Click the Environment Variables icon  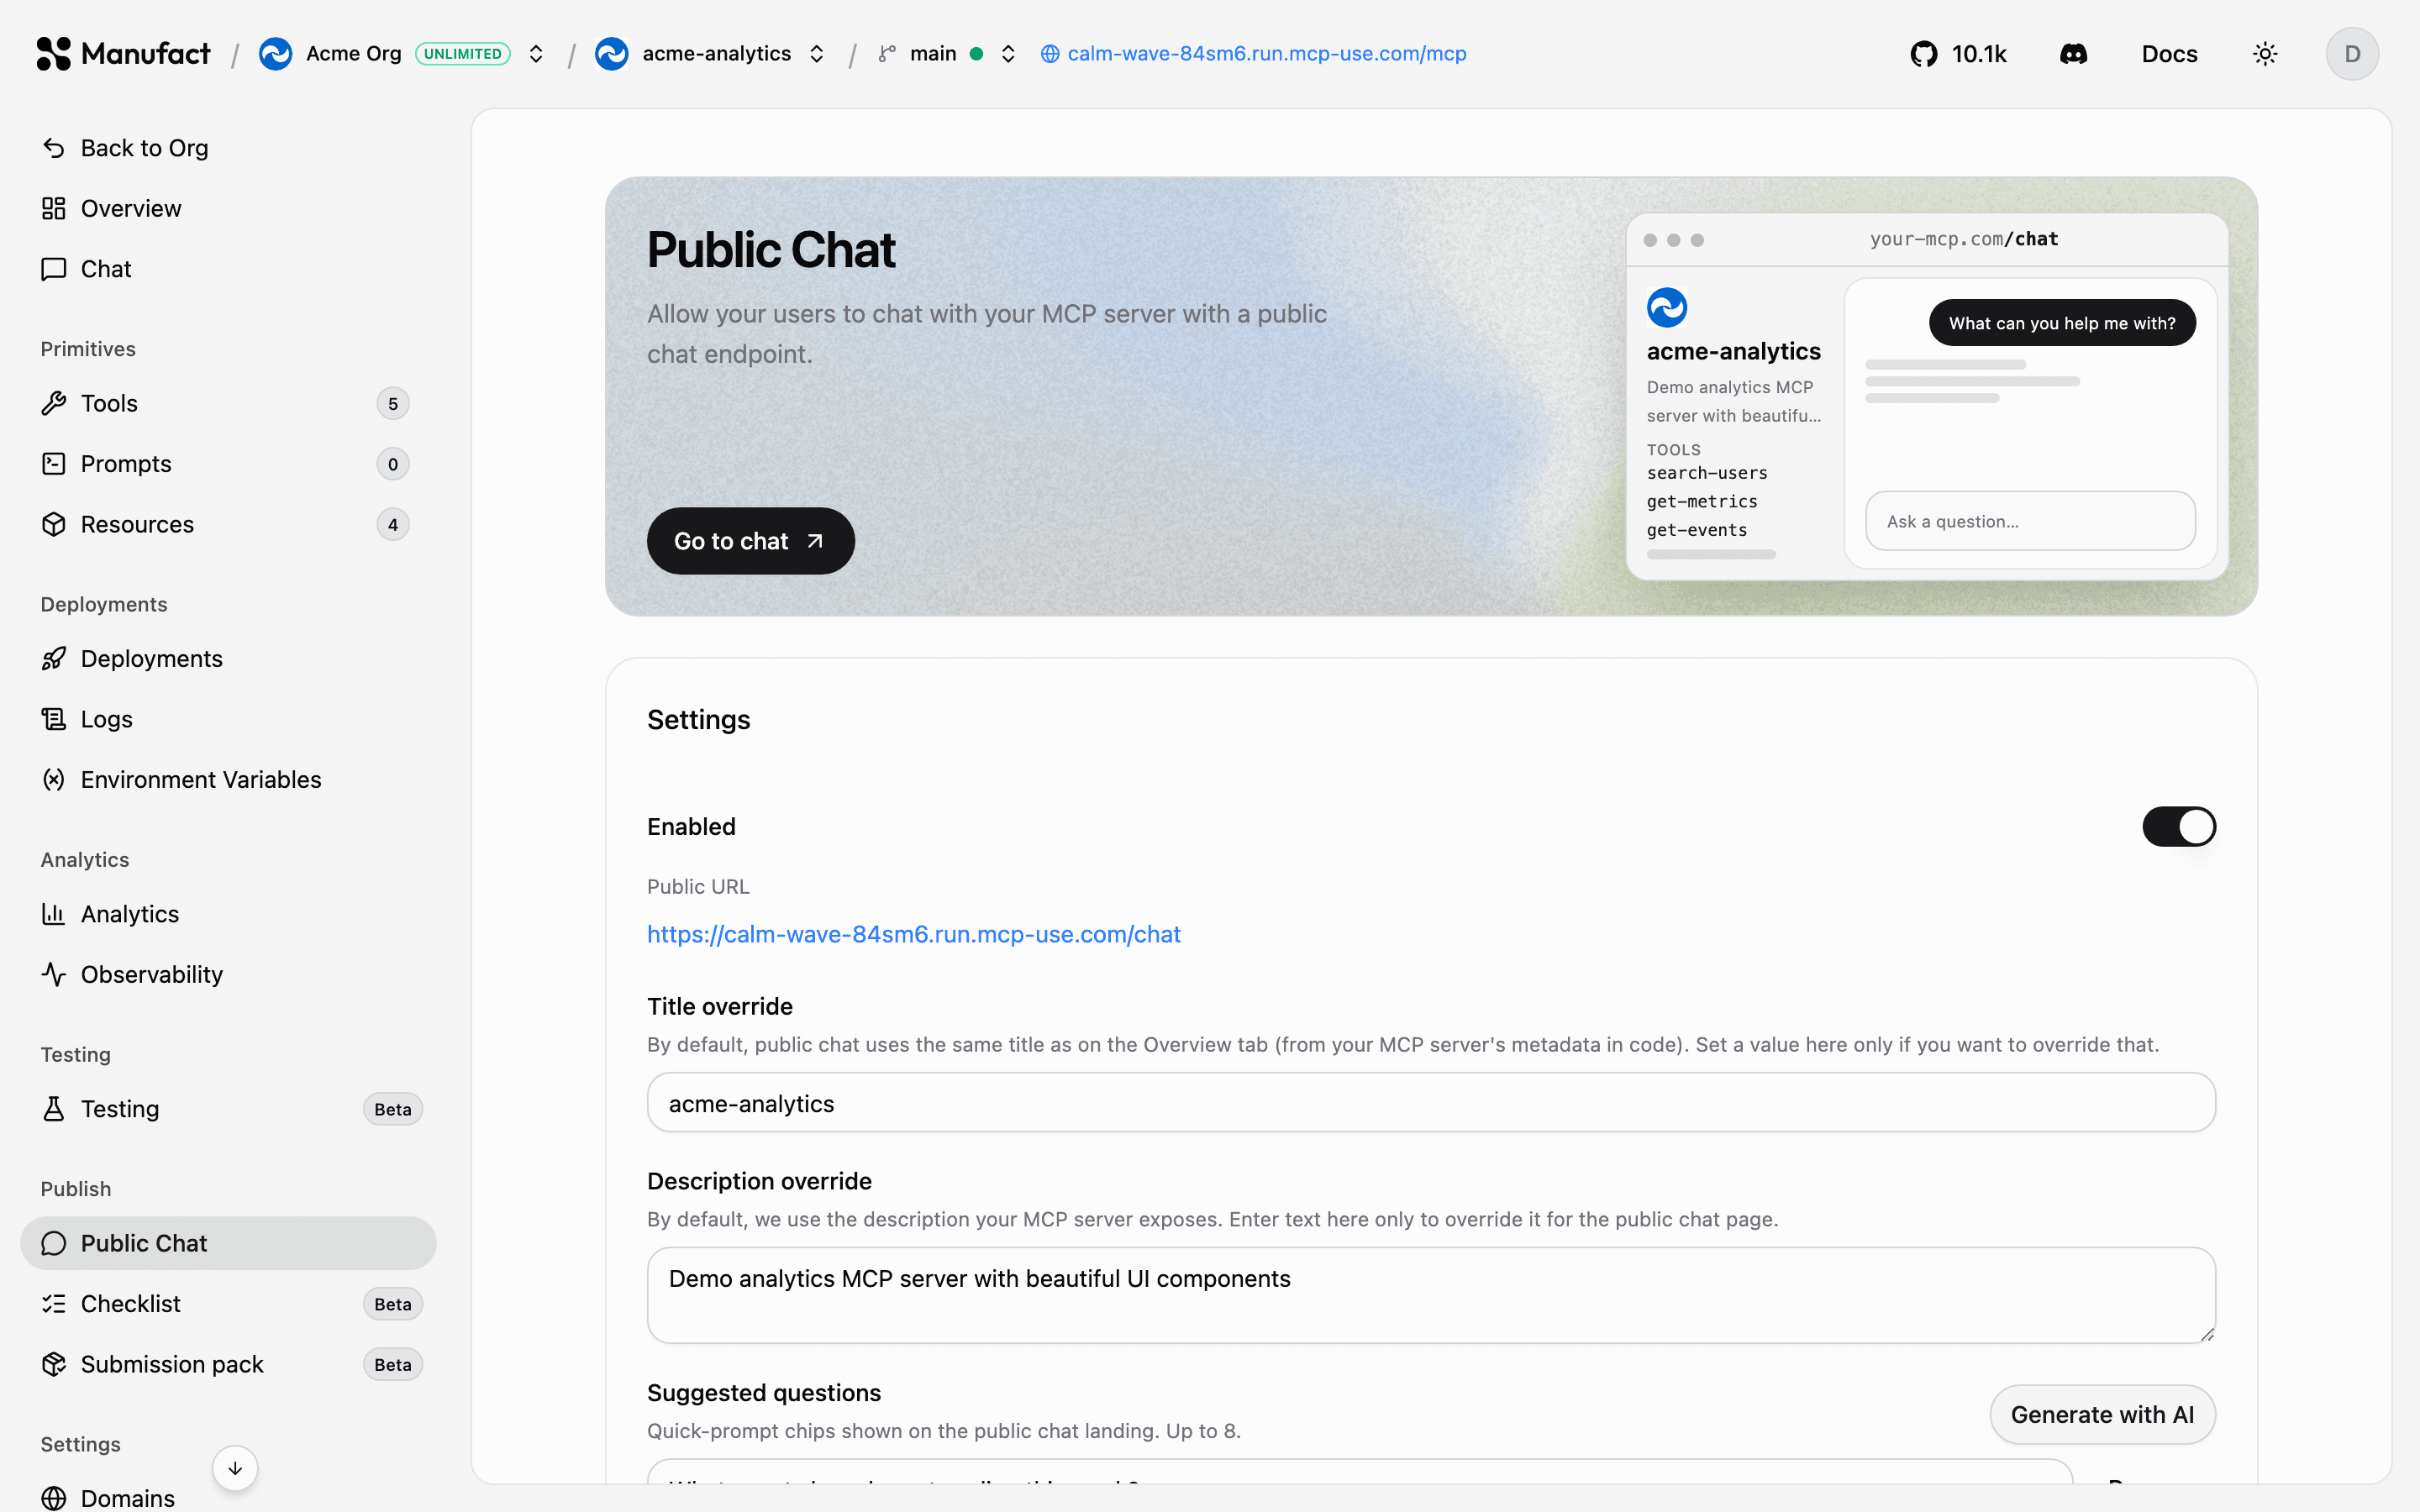pos(54,780)
